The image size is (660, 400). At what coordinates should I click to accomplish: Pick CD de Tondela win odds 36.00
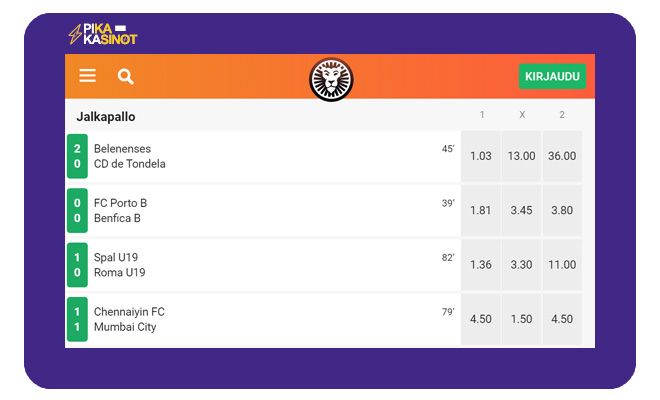562,156
